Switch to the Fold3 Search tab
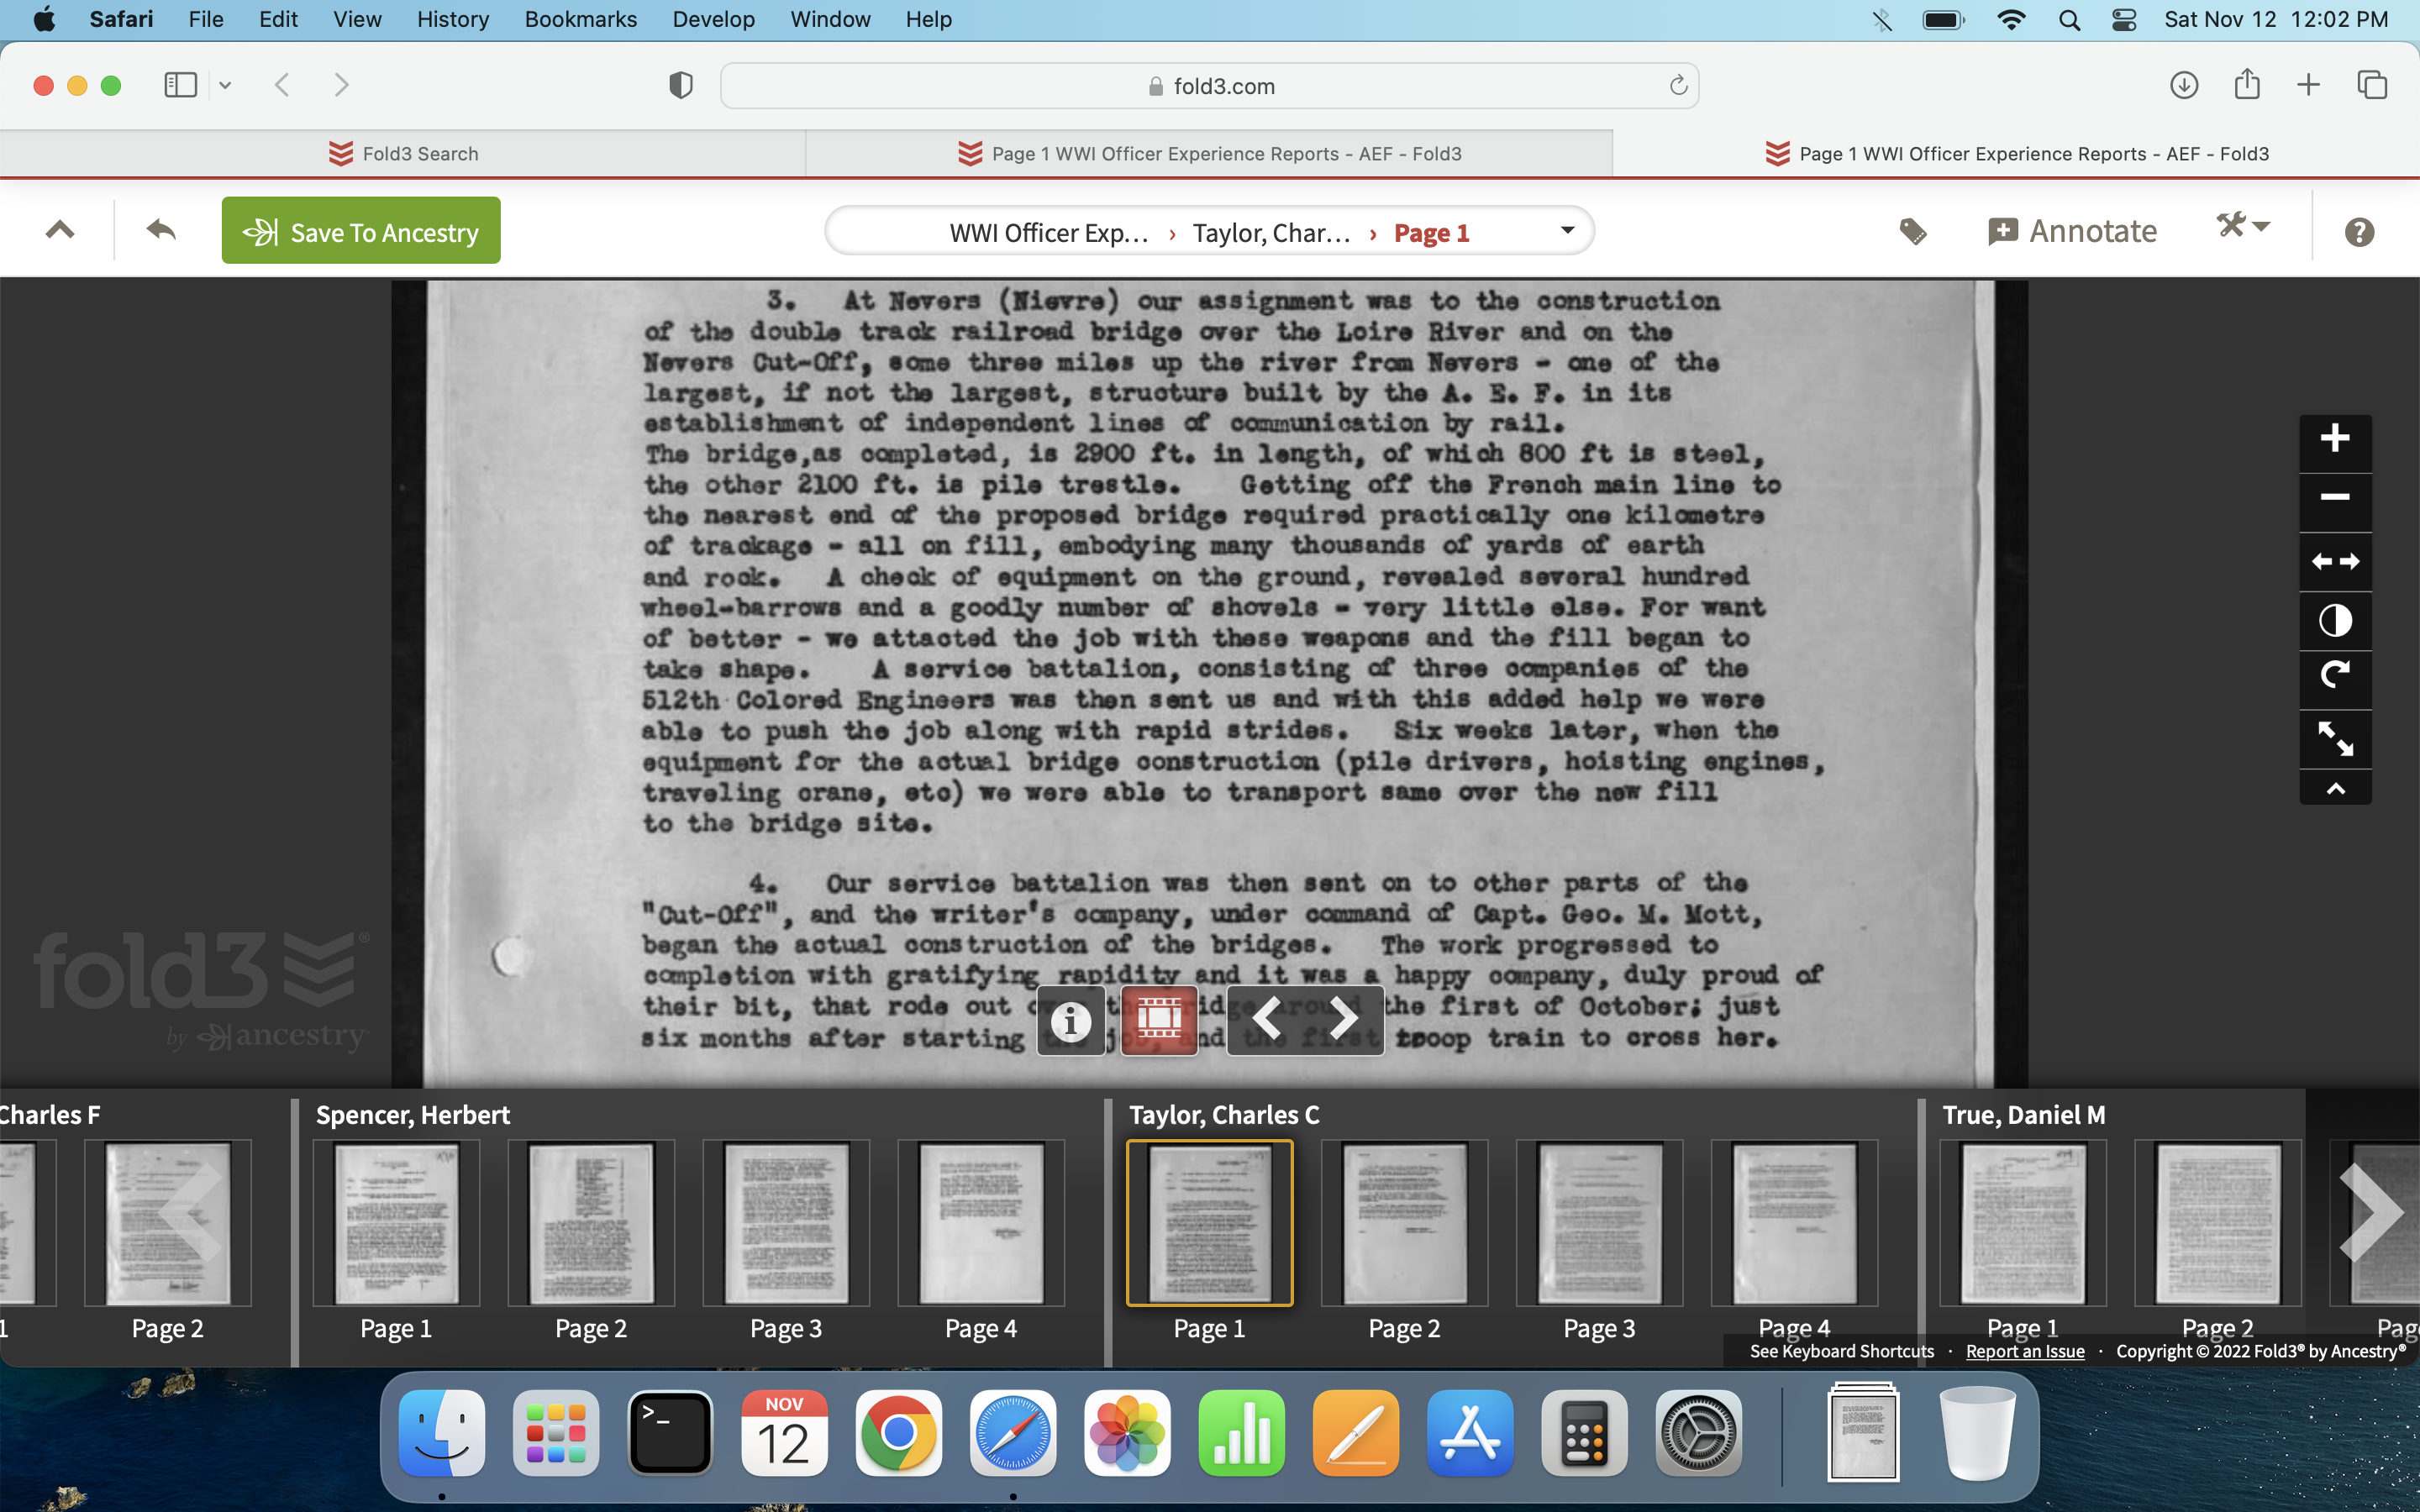Image resolution: width=2420 pixels, height=1512 pixels. point(403,154)
